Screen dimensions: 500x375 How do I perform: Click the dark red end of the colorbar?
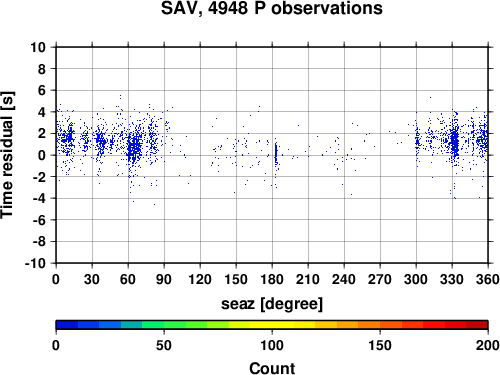pyautogui.click(x=477, y=325)
